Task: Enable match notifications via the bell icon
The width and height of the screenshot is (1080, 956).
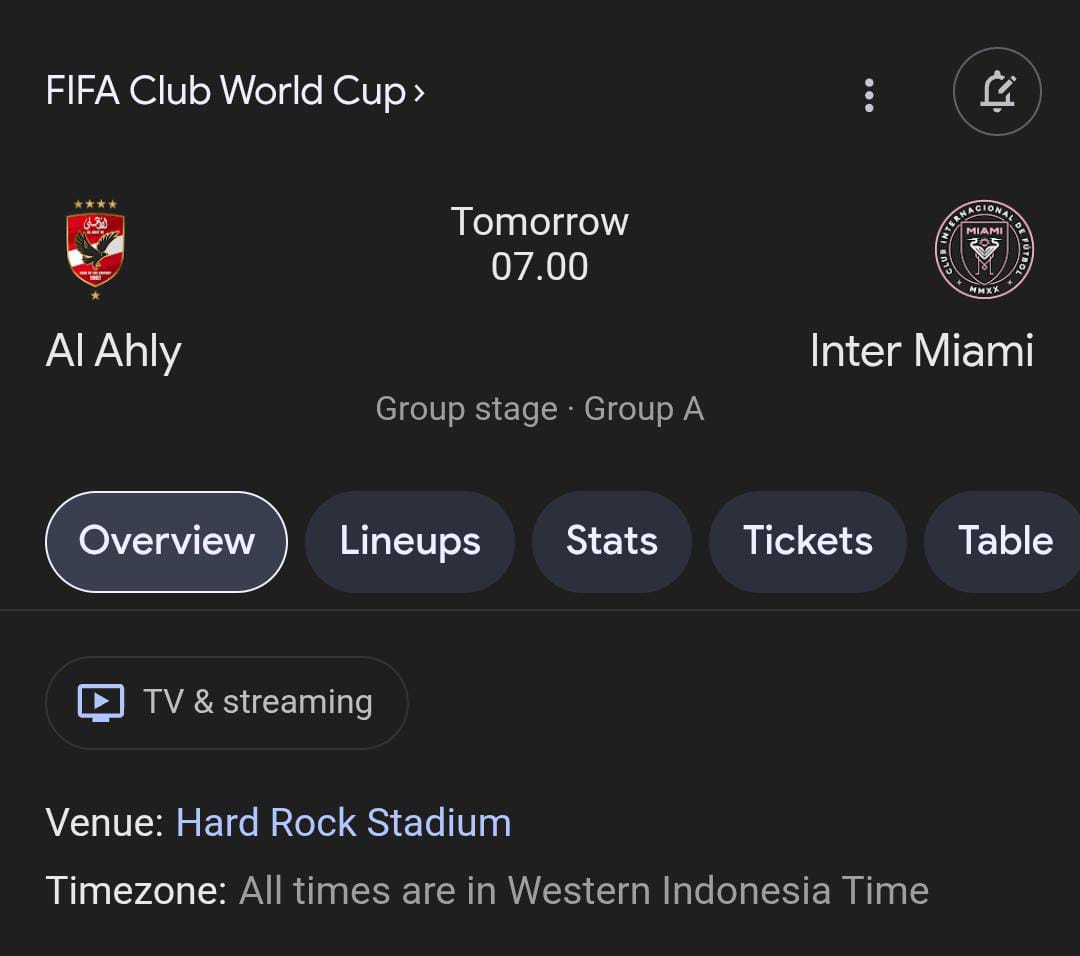Action: [996, 91]
